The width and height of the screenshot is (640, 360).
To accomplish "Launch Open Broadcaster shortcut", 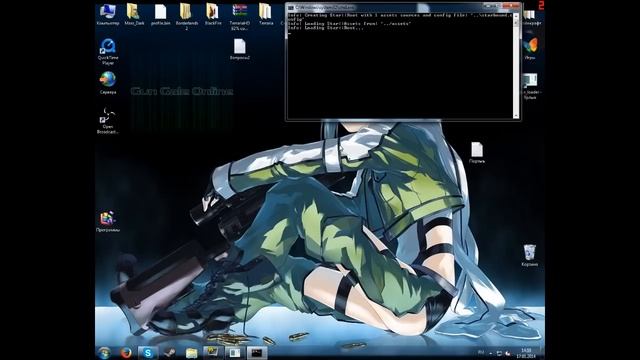I will point(108,120).
